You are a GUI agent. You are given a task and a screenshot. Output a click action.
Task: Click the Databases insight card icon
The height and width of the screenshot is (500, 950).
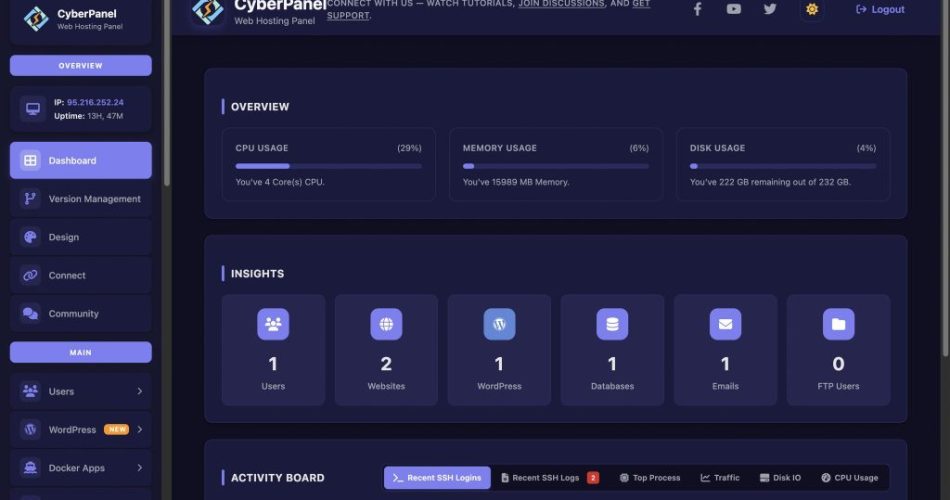[613, 324]
